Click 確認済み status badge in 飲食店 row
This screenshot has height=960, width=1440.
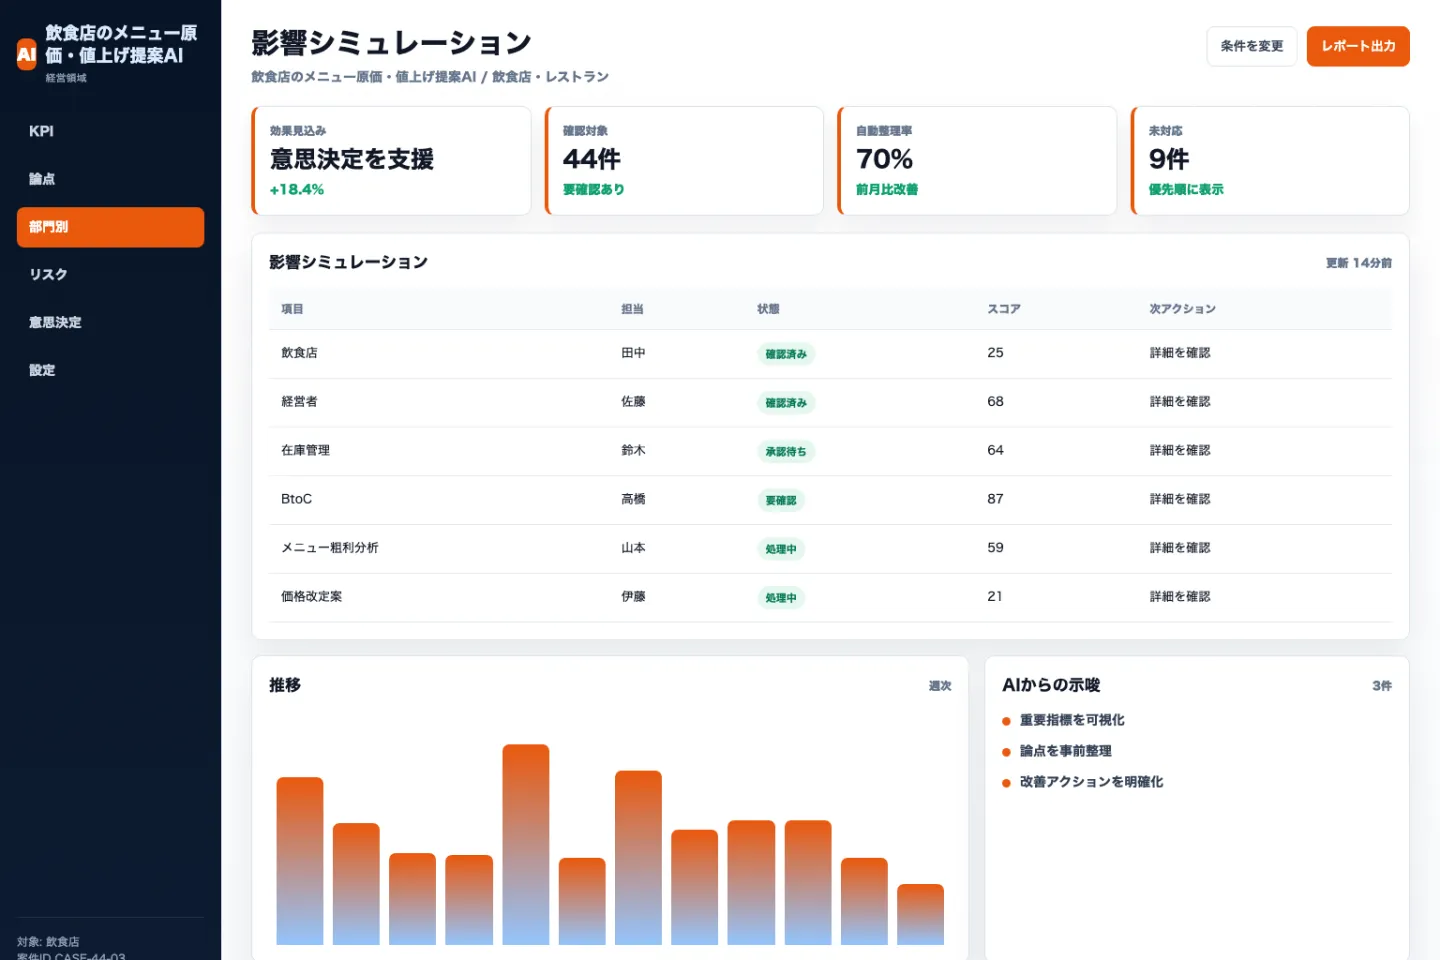coord(786,354)
